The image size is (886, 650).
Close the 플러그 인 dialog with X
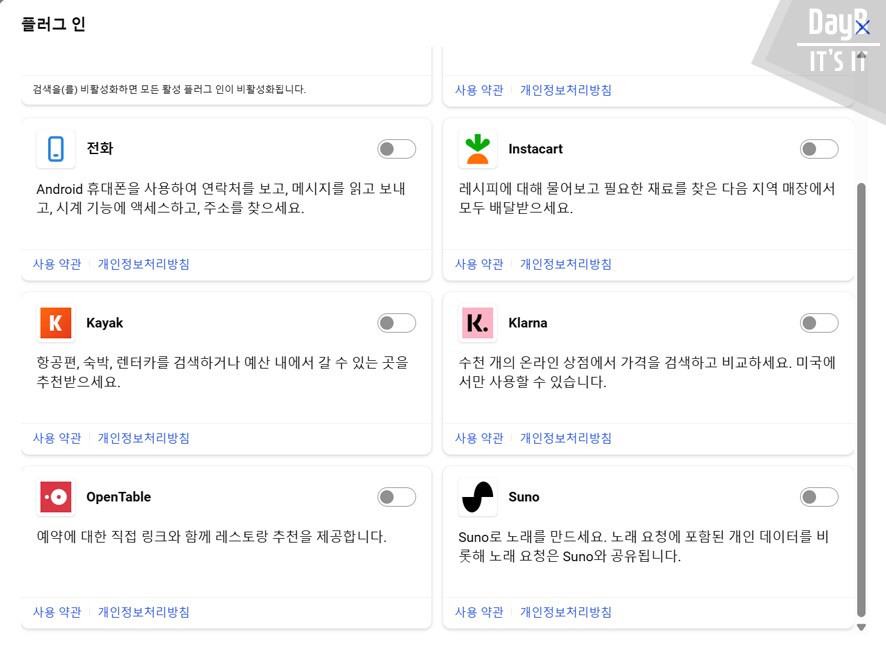(863, 27)
